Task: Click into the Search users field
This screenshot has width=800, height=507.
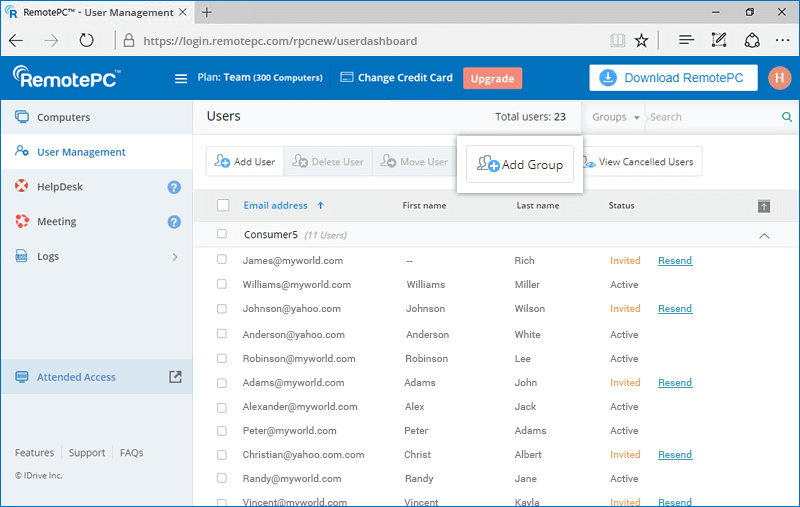Action: coord(714,117)
